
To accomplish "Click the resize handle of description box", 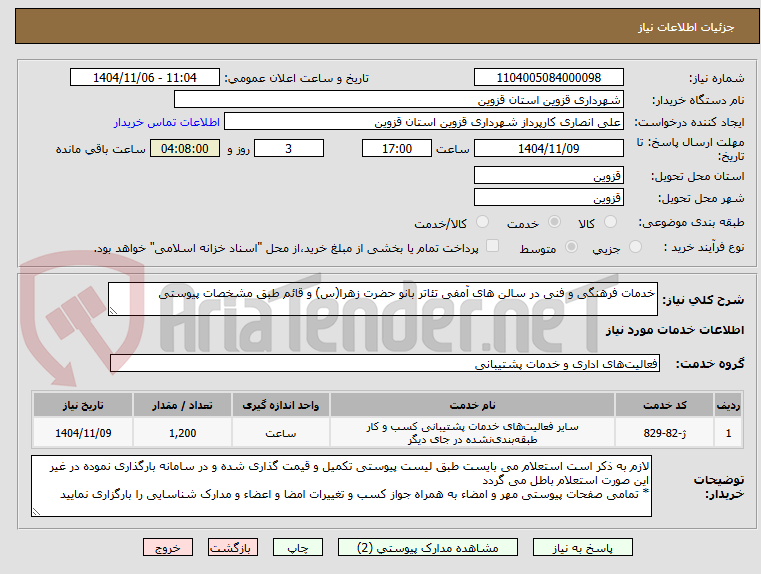I will pyautogui.click(x=113, y=311).
